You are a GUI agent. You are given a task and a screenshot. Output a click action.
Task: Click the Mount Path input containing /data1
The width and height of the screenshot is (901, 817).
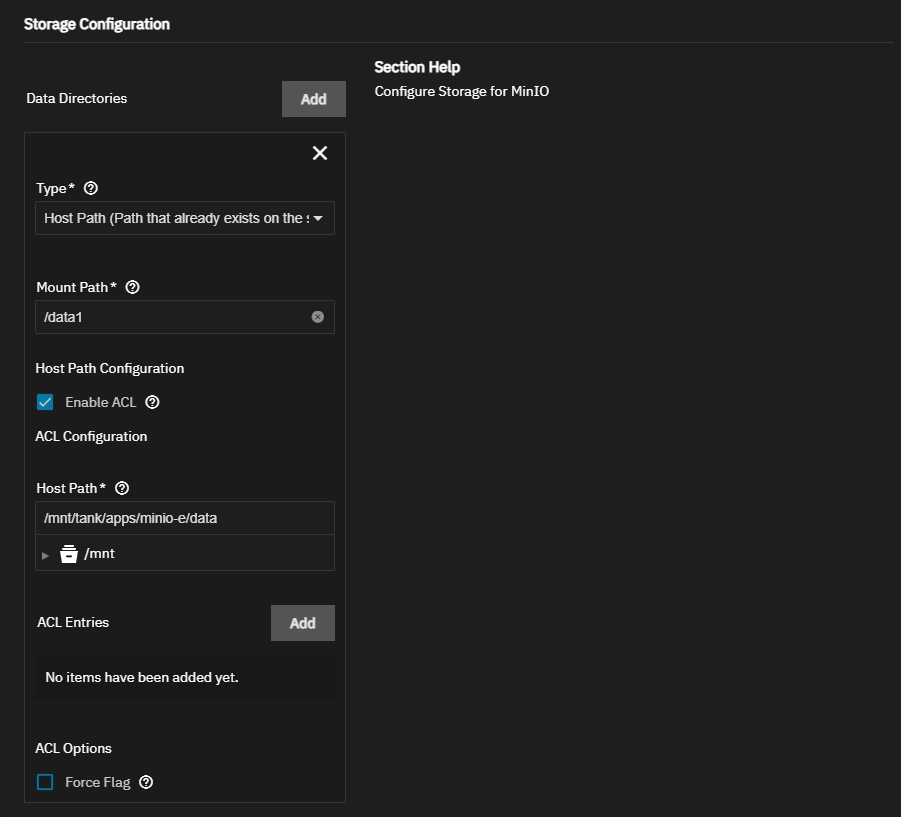tap(170, 317)
